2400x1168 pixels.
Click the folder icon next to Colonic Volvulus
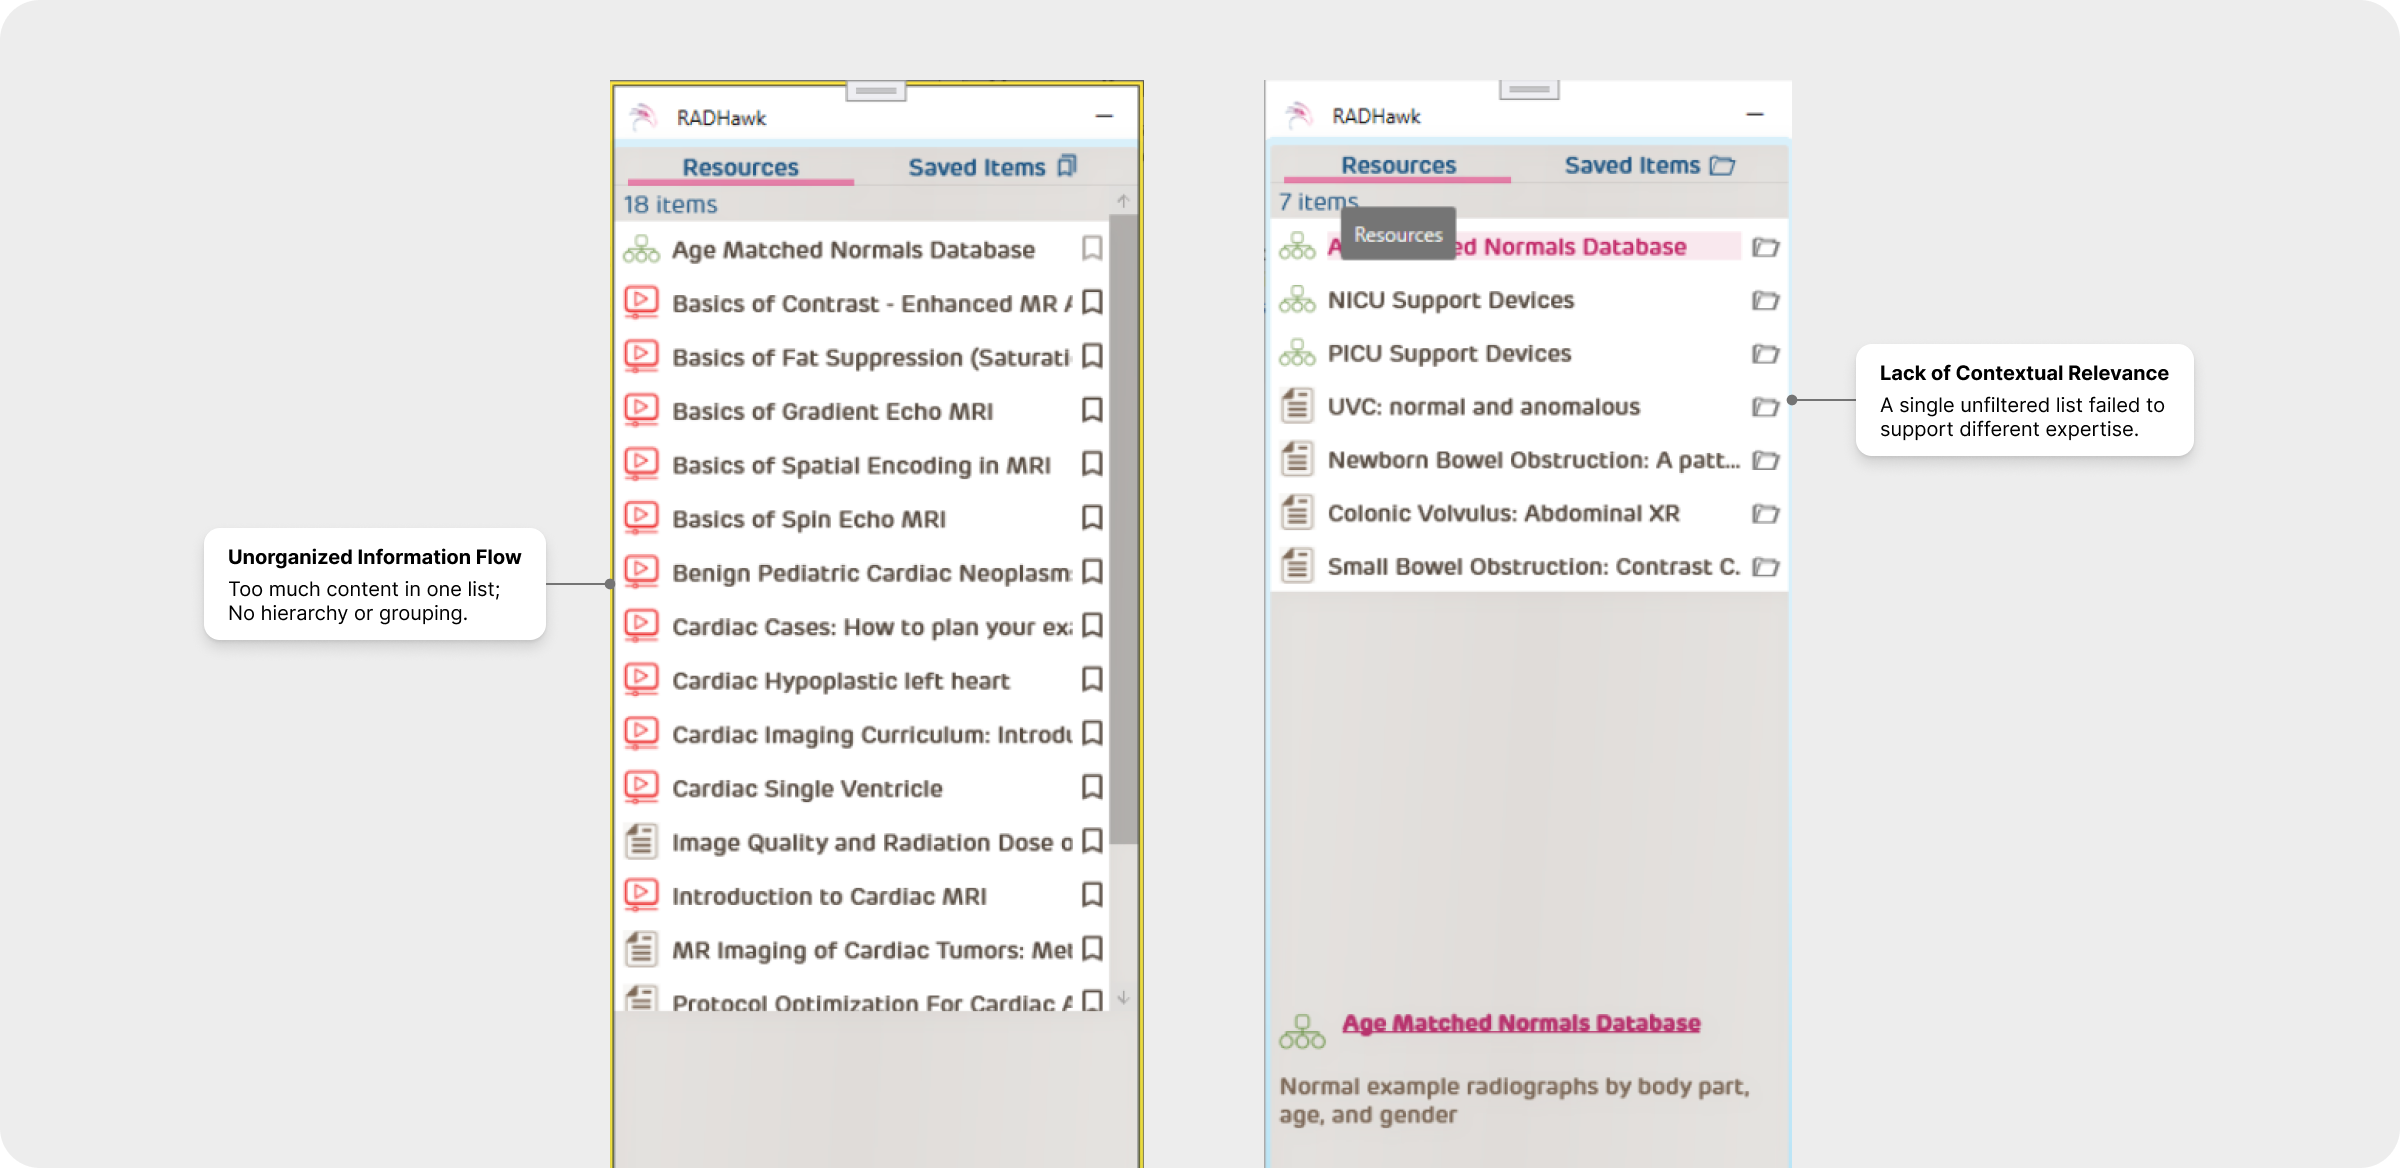coord(1765,513)
